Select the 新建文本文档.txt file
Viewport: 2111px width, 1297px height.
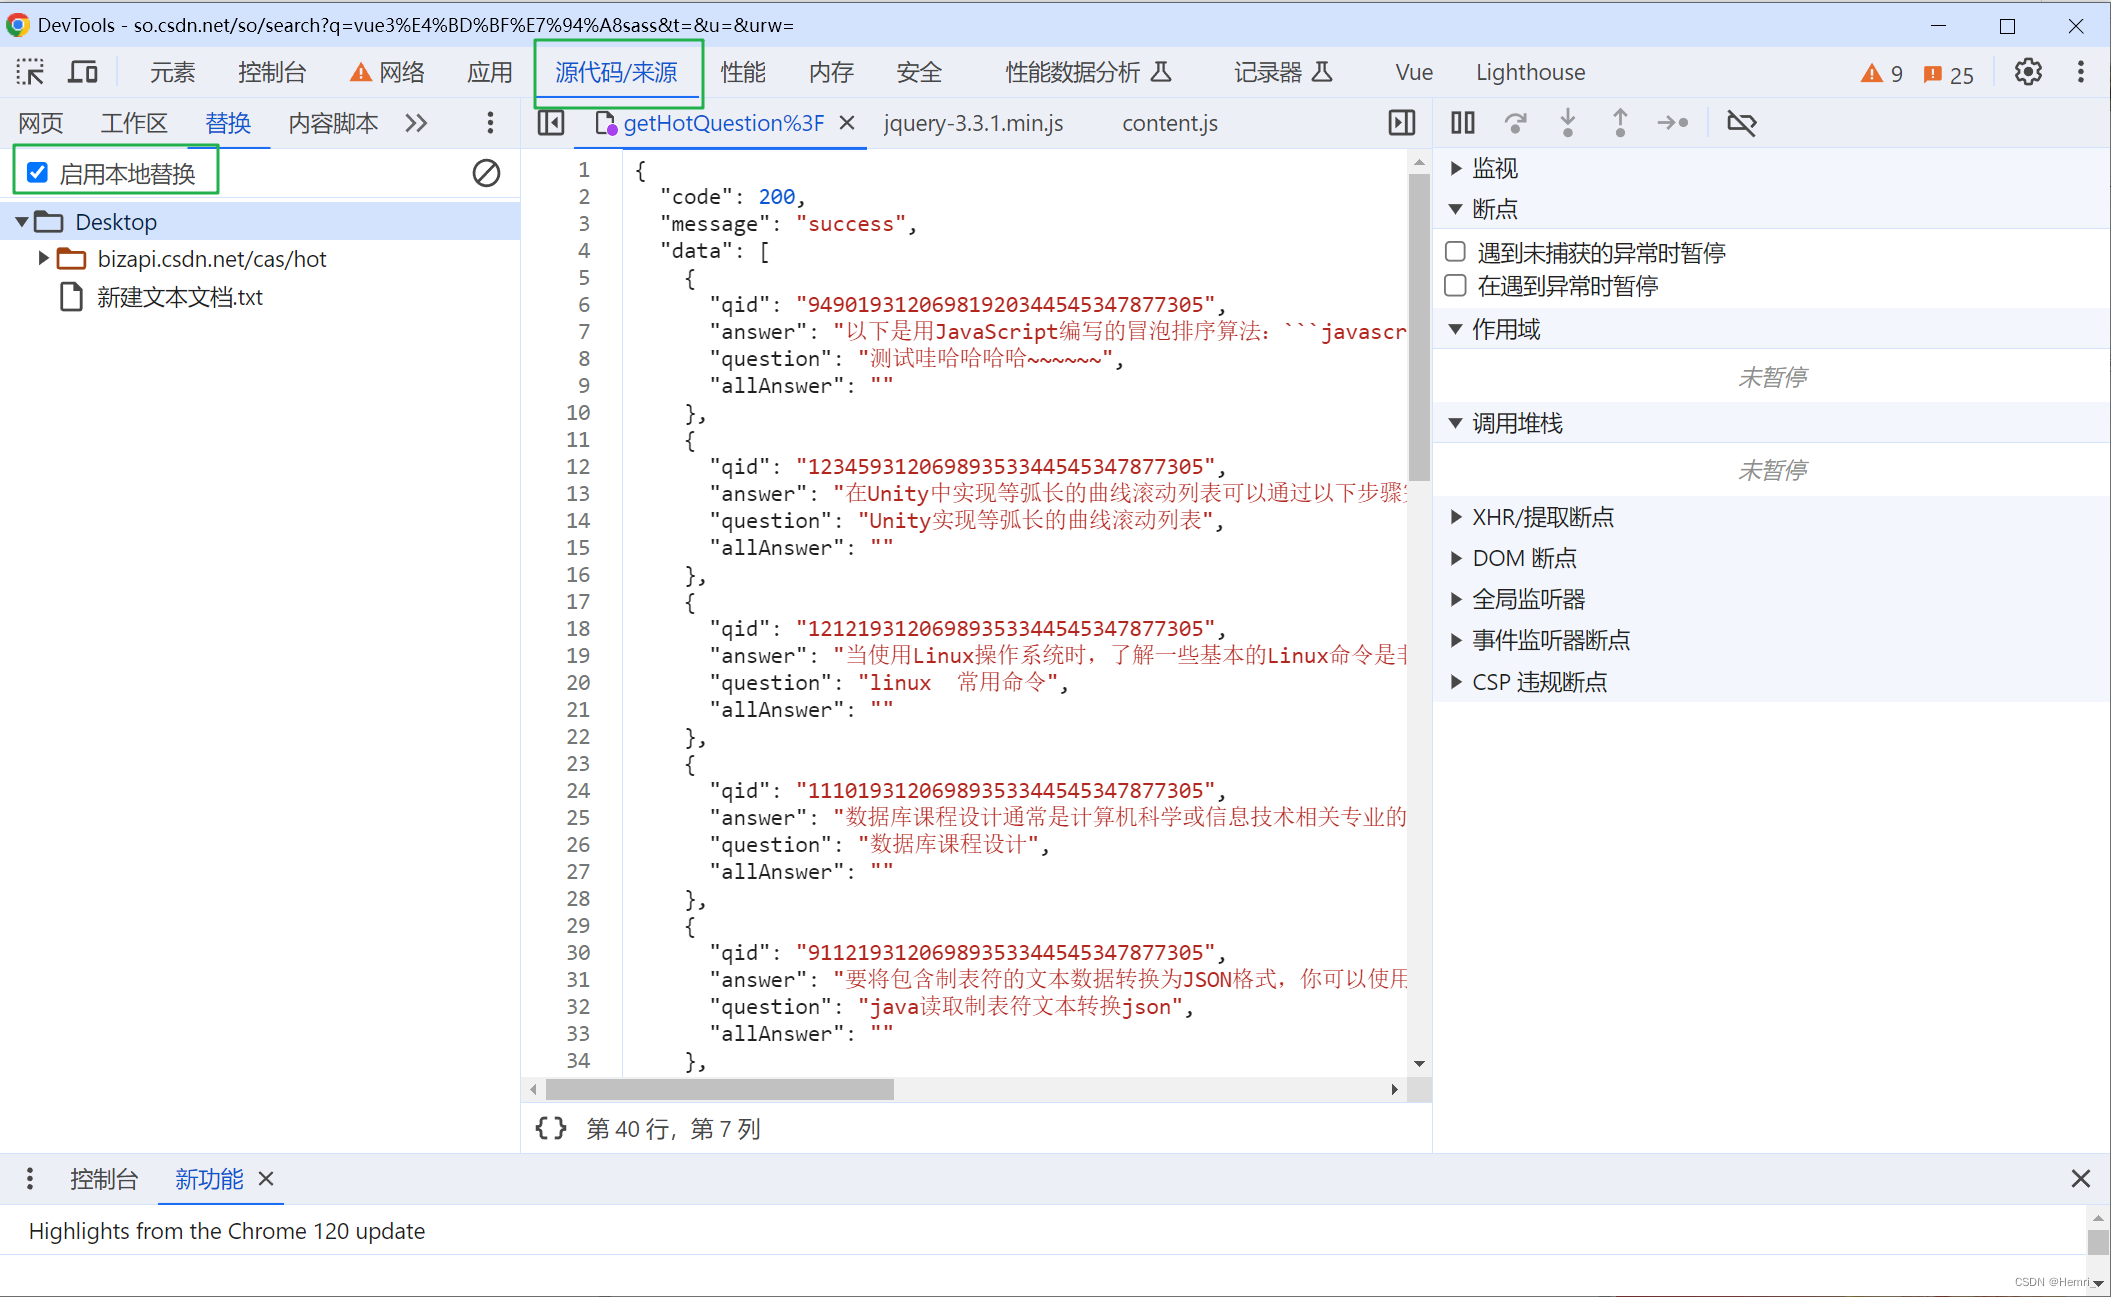pos(180,297)
